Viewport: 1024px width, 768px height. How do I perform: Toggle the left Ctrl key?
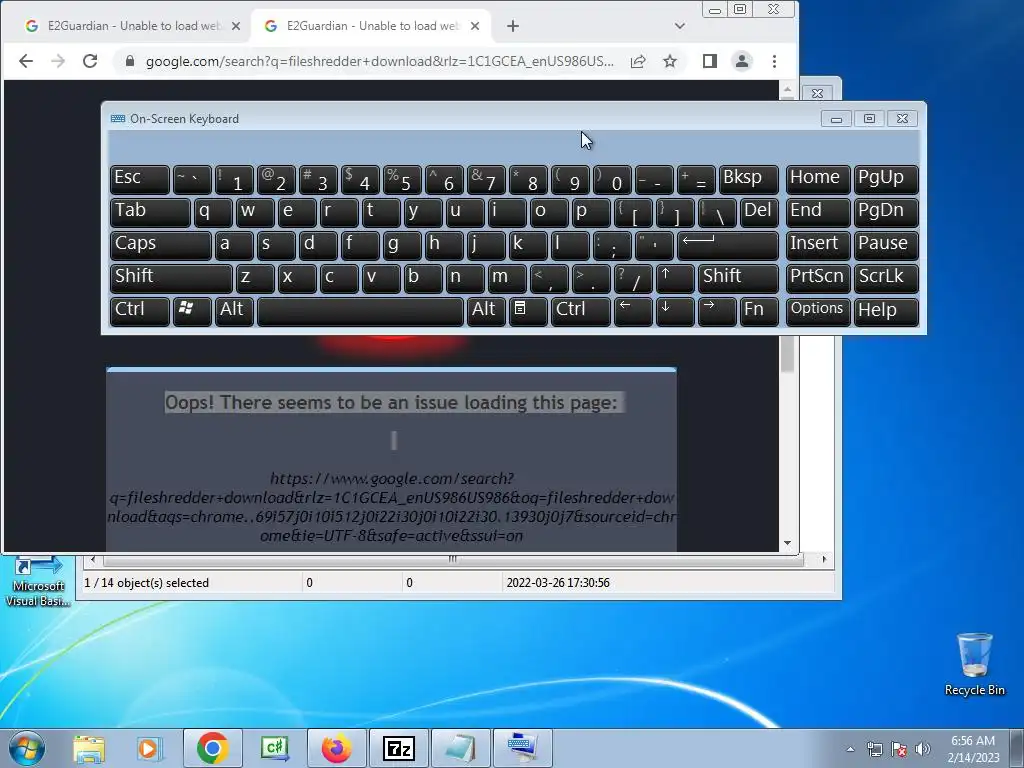coord(140,311)
